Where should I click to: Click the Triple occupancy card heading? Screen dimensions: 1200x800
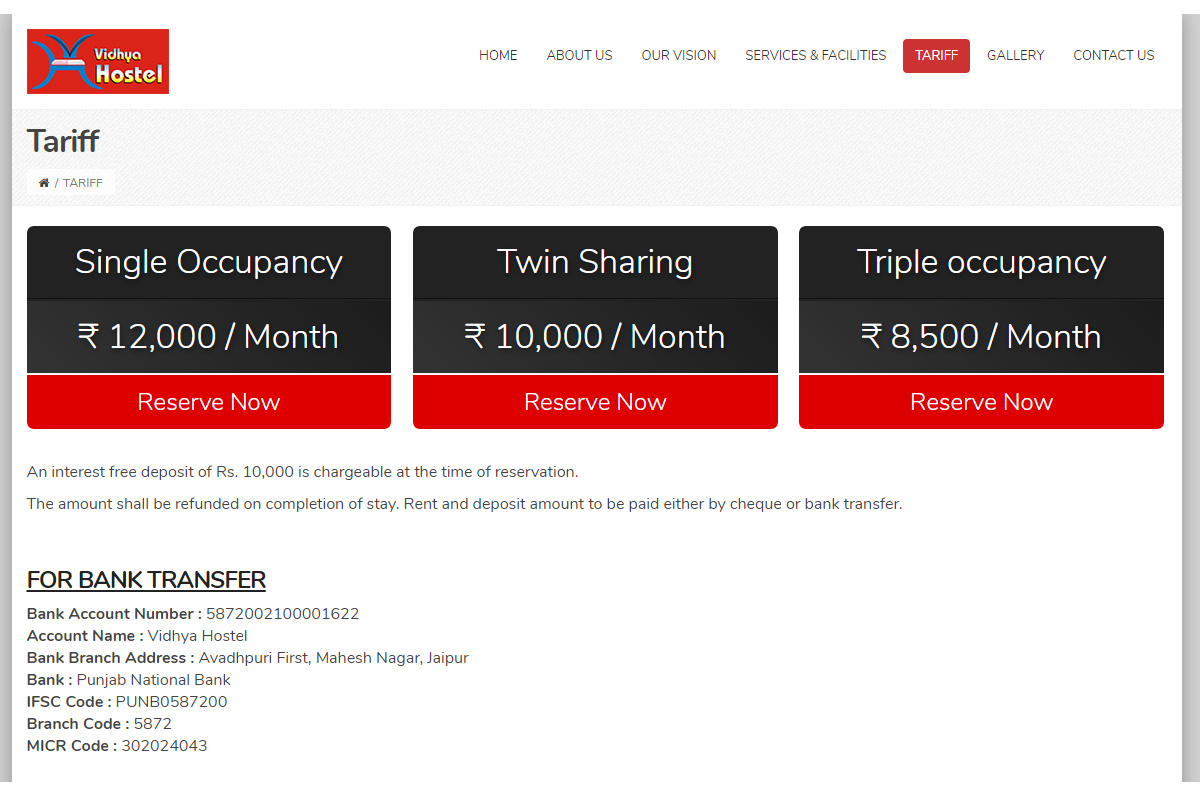pyautogui.click(x=981, y=262)
